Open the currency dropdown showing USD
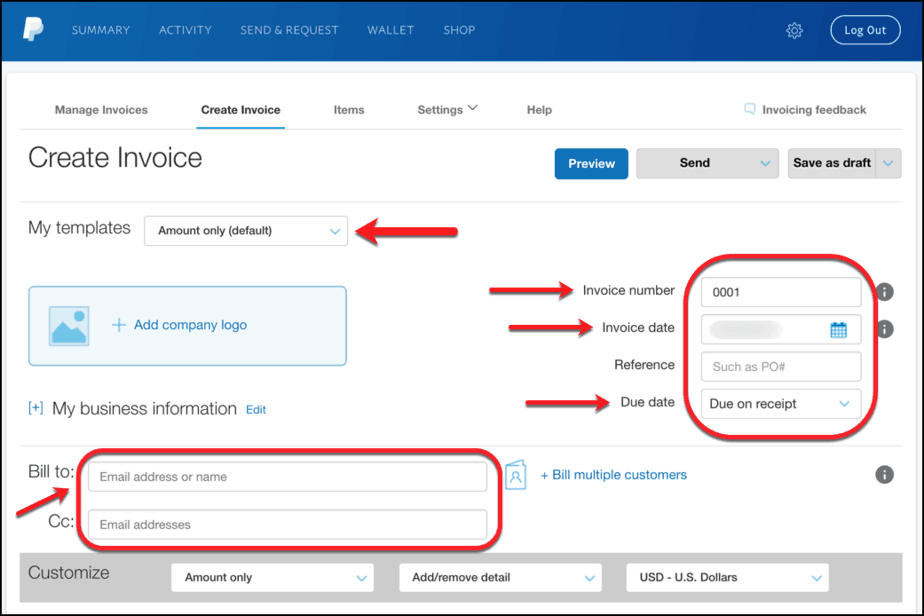 point(726,577)
